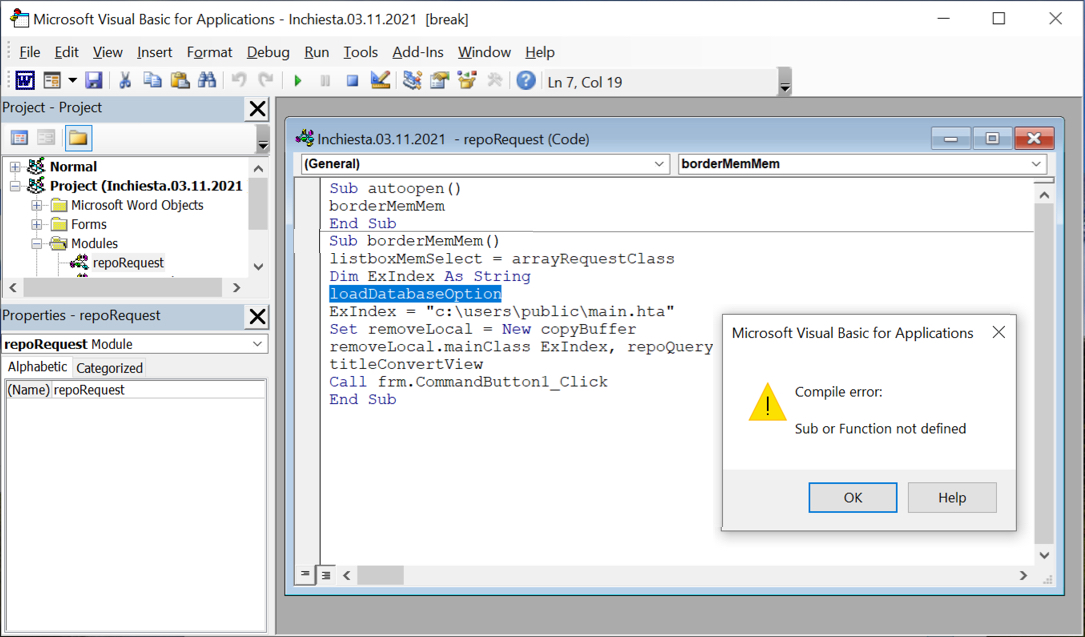The width and height of the screenshot is (1085, 637).
Task: Click the View Object icon in Project panel
Action: click(46, 138)
